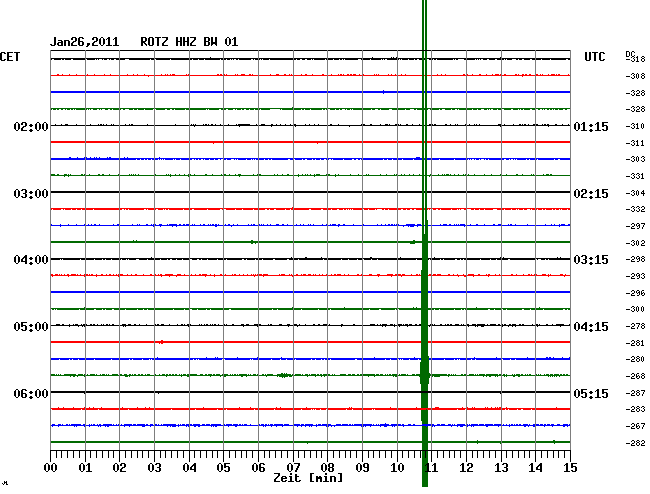This screenshot has height=494, width=650.
Task: Select minute axis tick label 05
Action: tap(223, 468)
